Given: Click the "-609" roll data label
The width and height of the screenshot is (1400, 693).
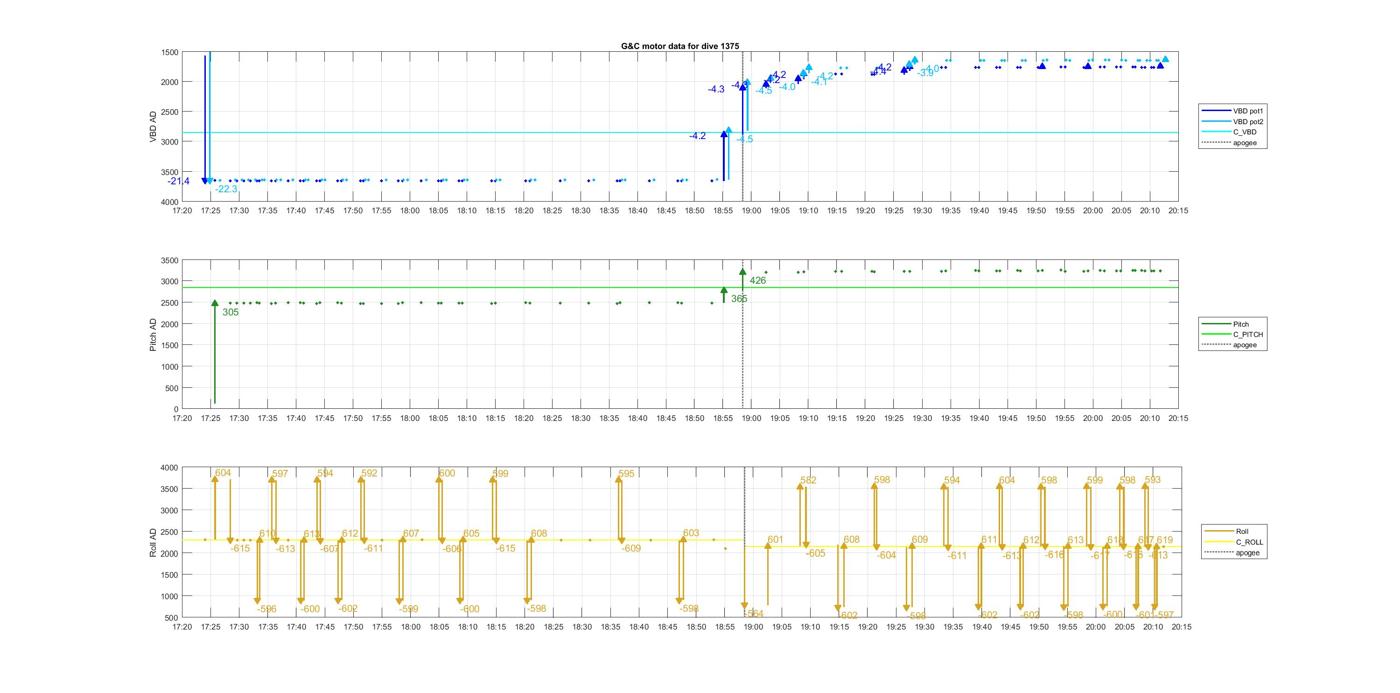Looking at the screenshot, I should click(x=630, y=549).
